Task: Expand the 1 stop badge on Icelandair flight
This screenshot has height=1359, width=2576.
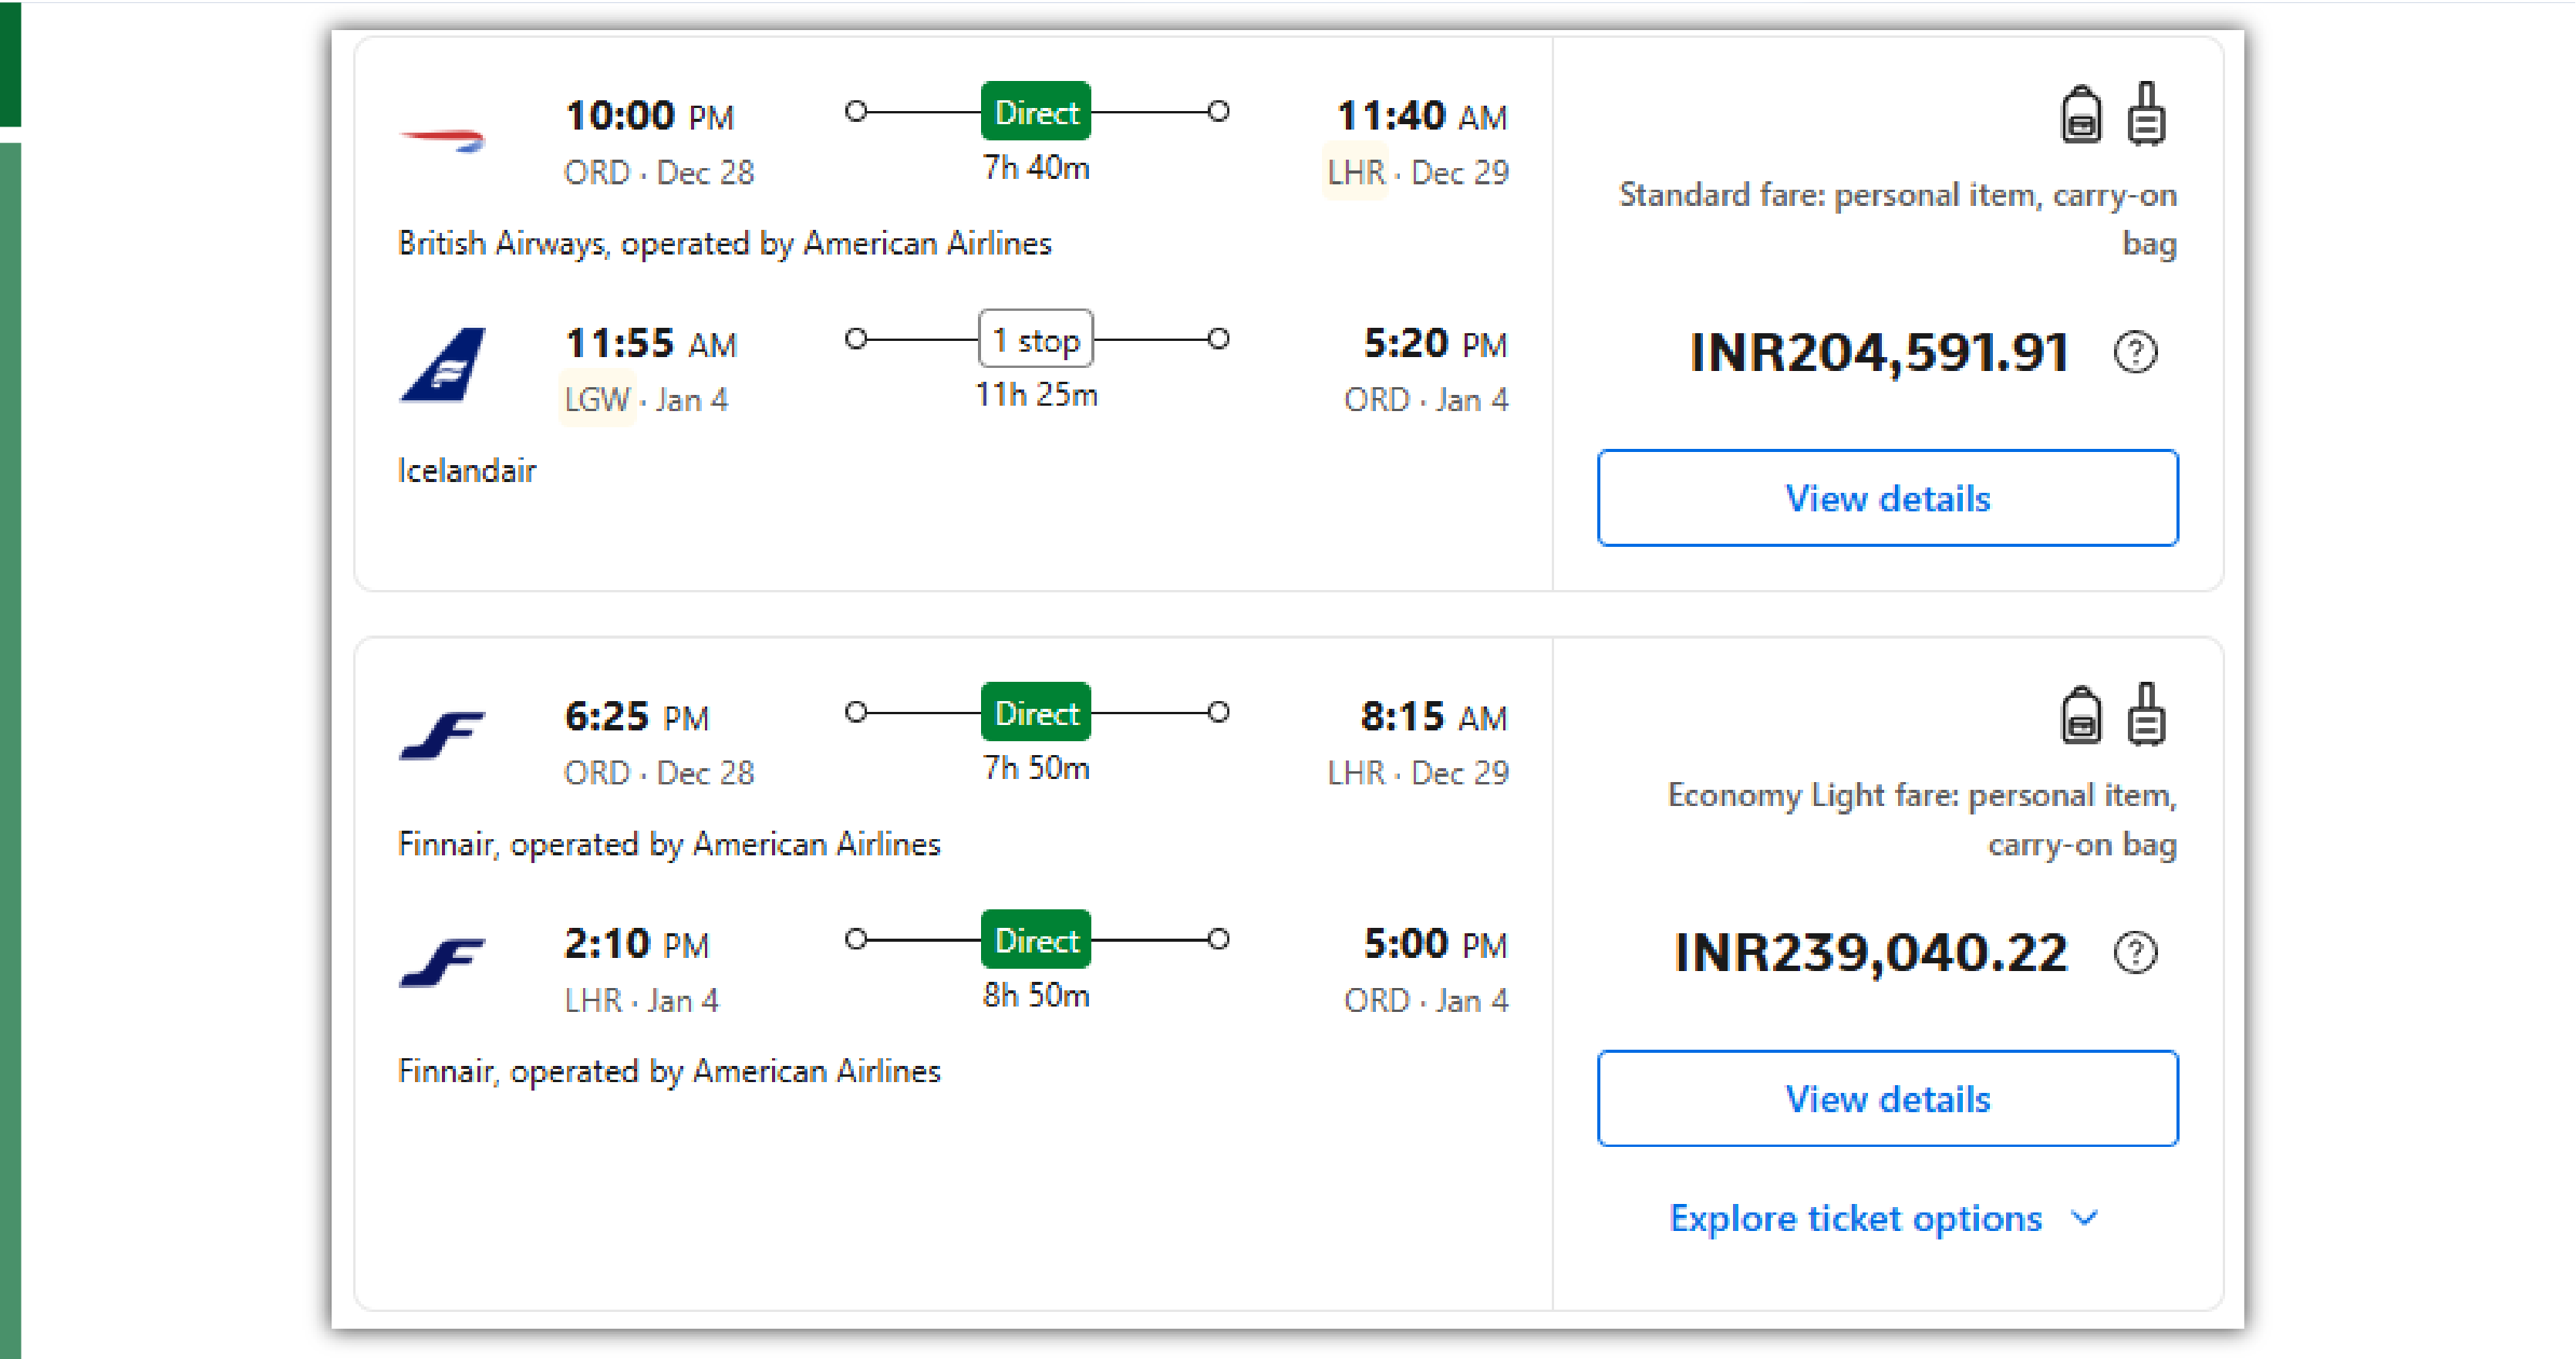Action: [x=1035, y=340]
